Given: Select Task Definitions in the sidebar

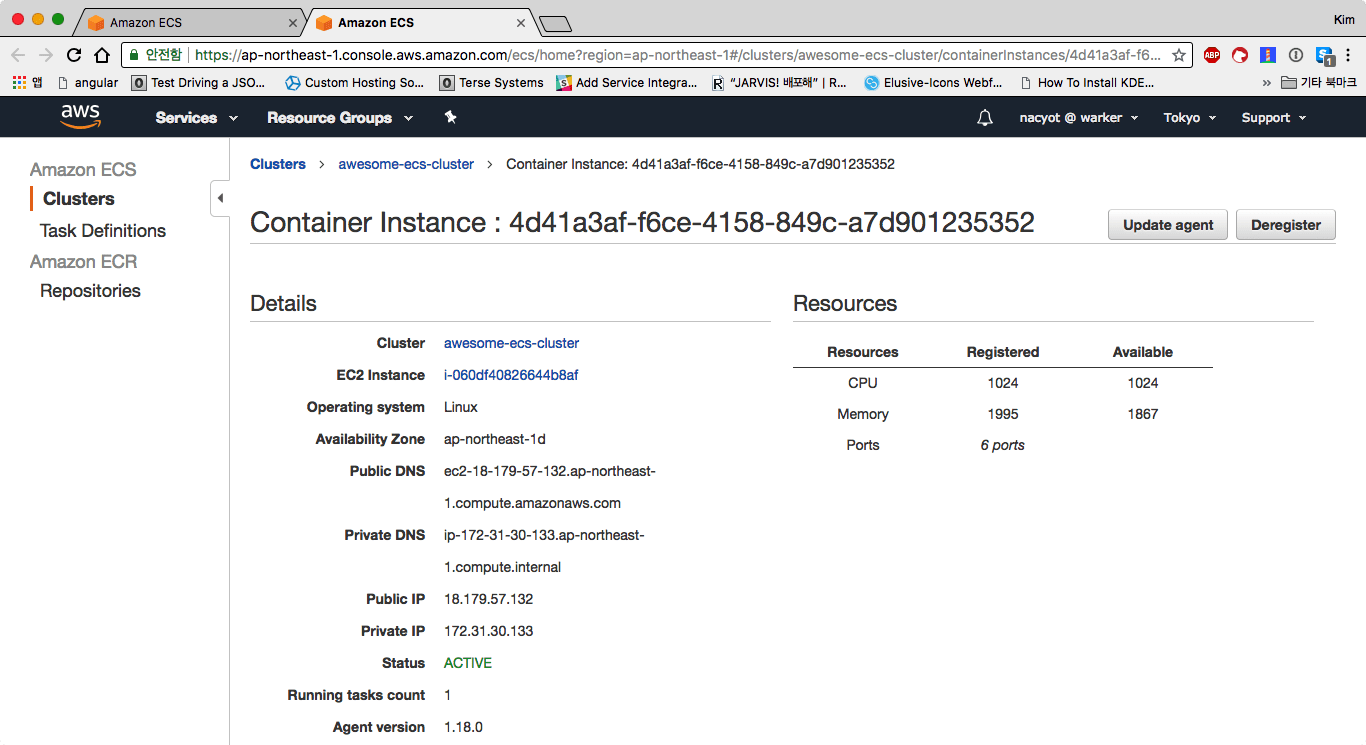Looking at the screenshot, I should [x=103, y=231].
